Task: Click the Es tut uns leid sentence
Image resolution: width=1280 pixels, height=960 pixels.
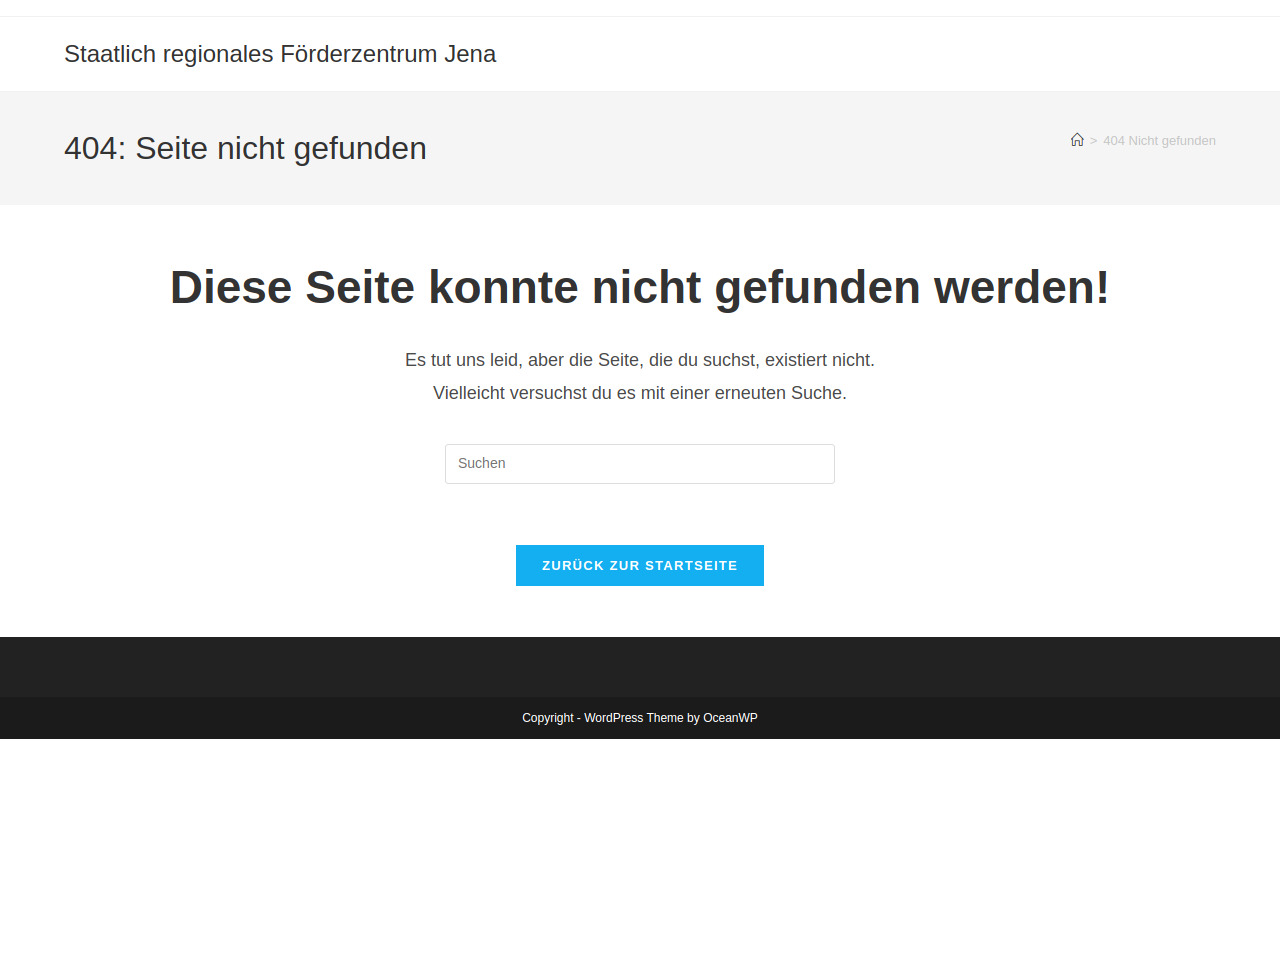Action: coord(640,360)
